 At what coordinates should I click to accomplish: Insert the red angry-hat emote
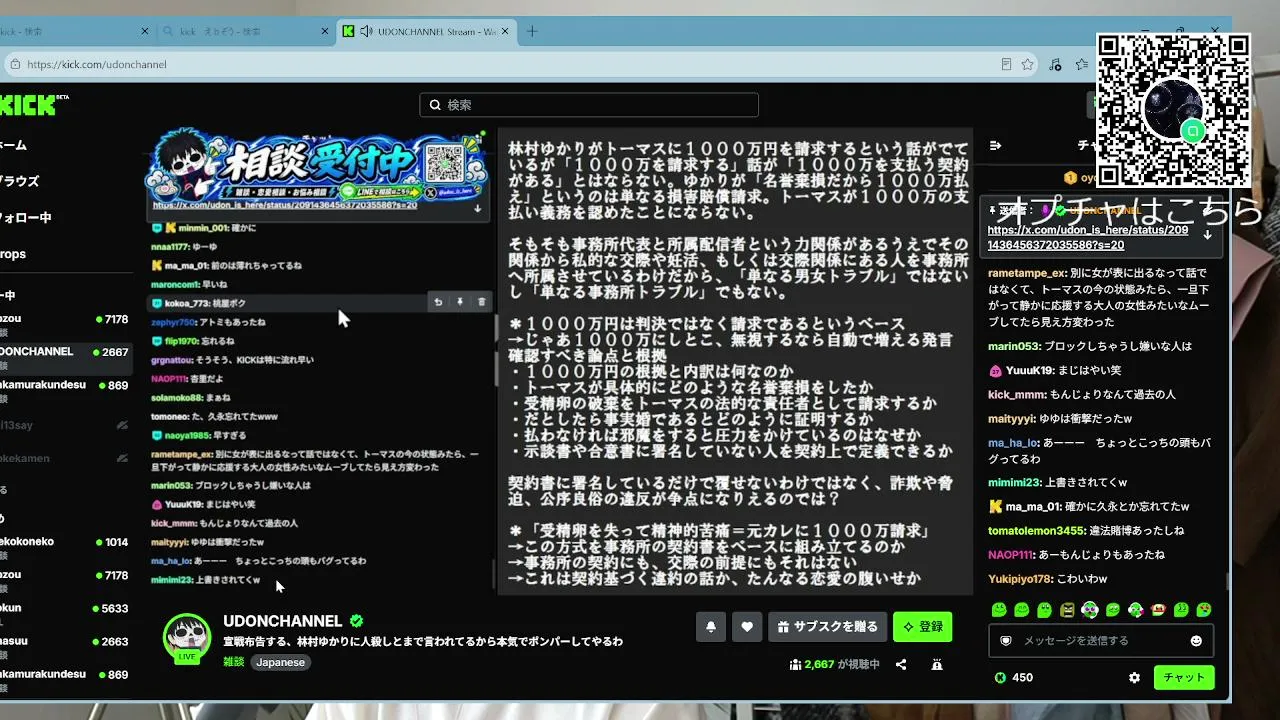coord(1159,610)
